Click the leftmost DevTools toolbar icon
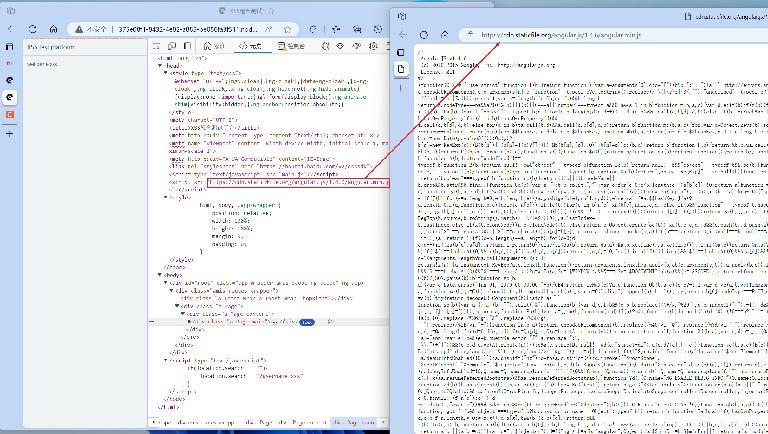Screen dimensions: 768x434 click(156, 46)
